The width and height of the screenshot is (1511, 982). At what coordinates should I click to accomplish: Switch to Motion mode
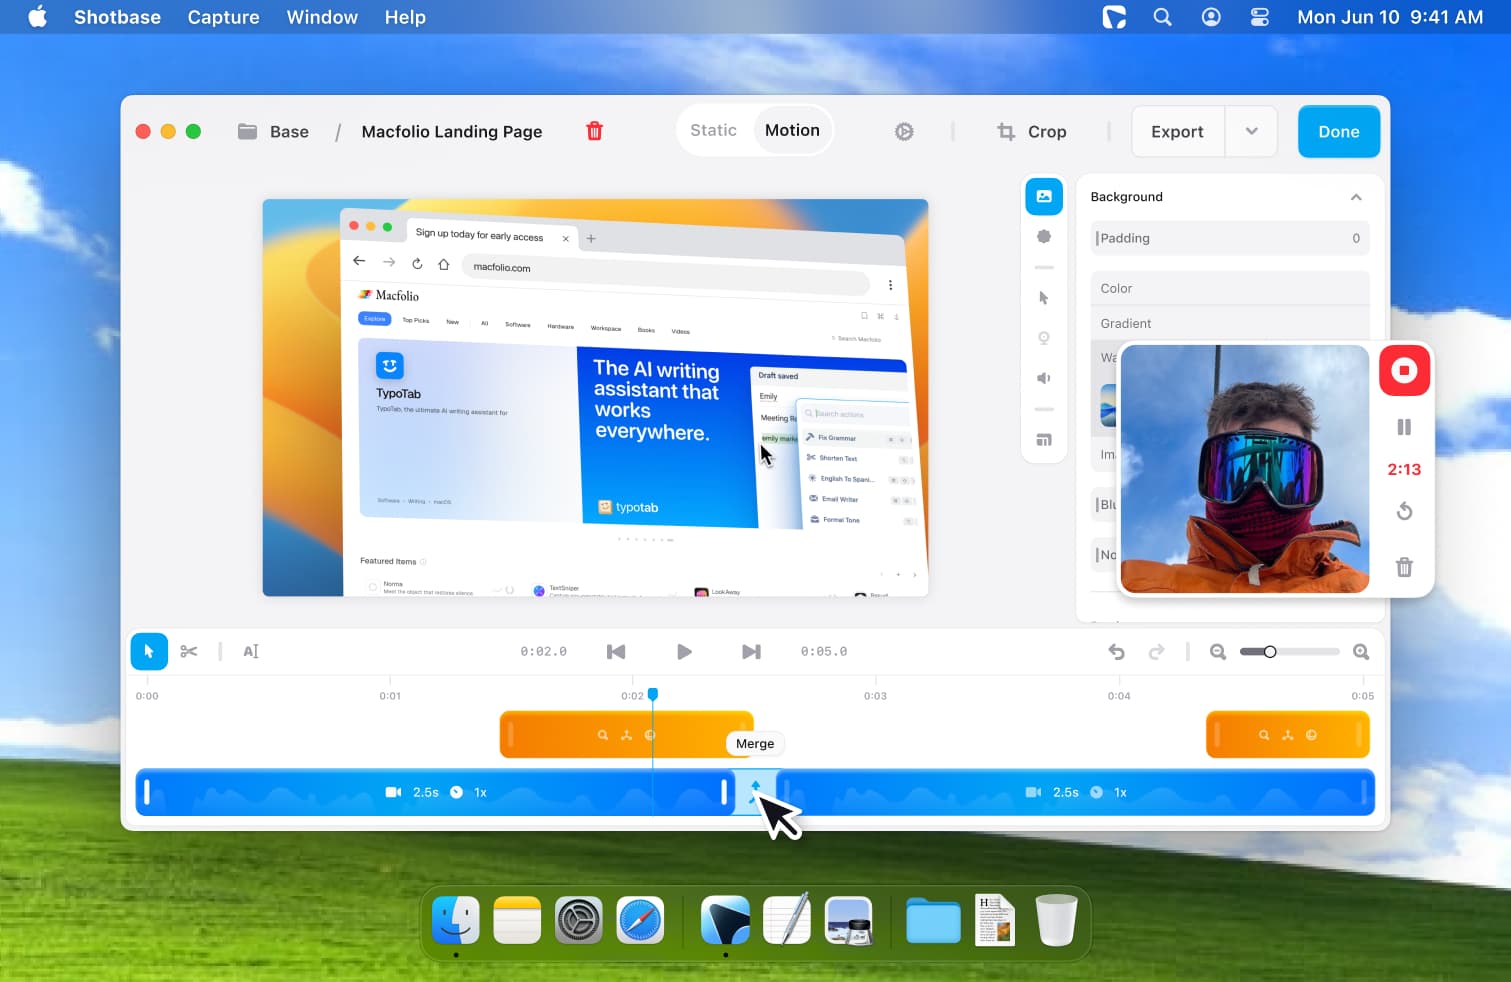pos(792,130)
